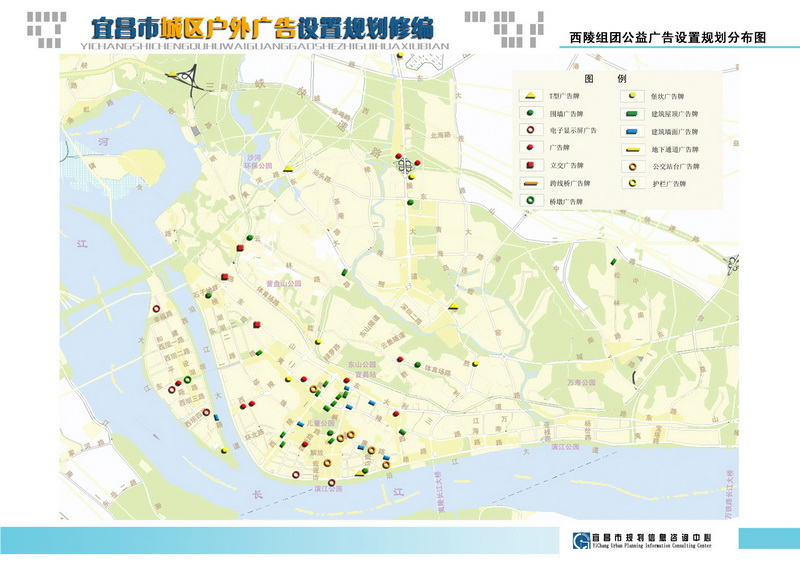Click the 东山公园 label on the map
Image resolution: width=800 pixels, height=566 pixels.
coord(360,365)
